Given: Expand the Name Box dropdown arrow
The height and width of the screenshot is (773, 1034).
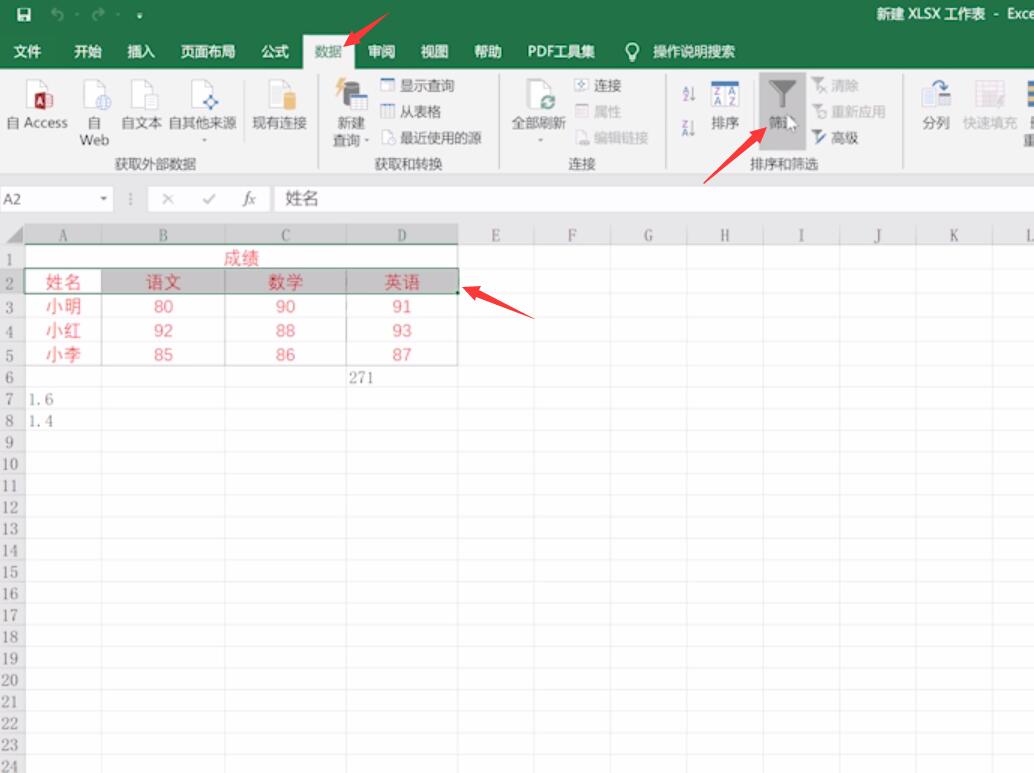Looking at the screenshot, I should click(x=104, y=199).
